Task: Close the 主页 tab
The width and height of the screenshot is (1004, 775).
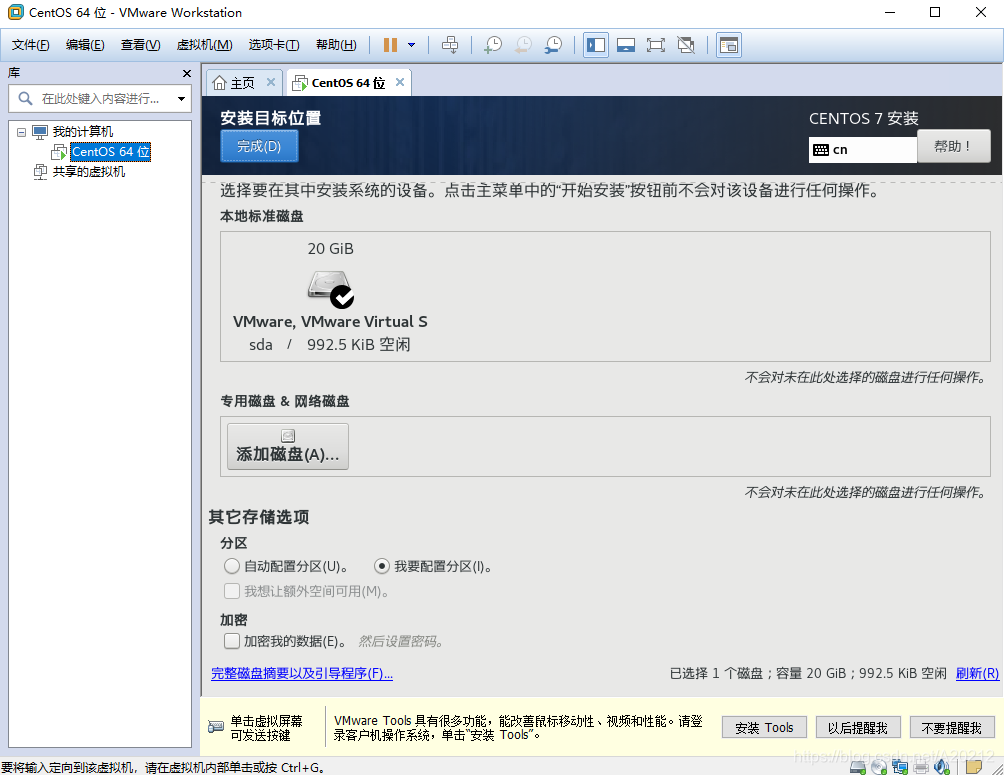Action: [x=271, y=82]
